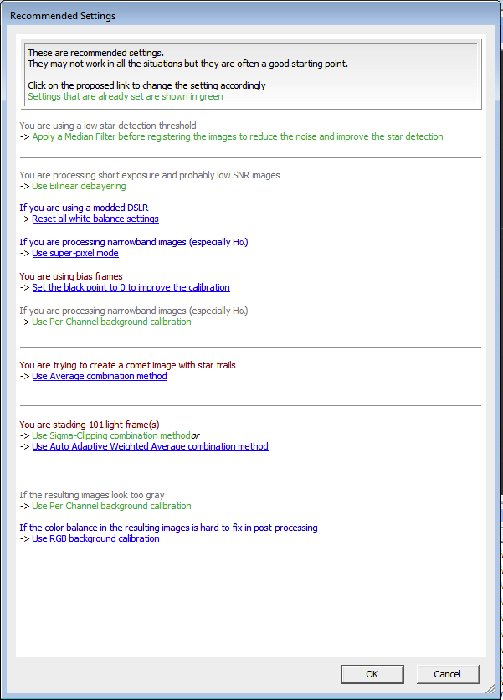Choose Use RGB background calibration link
Screen dimensions: 503x700
[96, 539]
